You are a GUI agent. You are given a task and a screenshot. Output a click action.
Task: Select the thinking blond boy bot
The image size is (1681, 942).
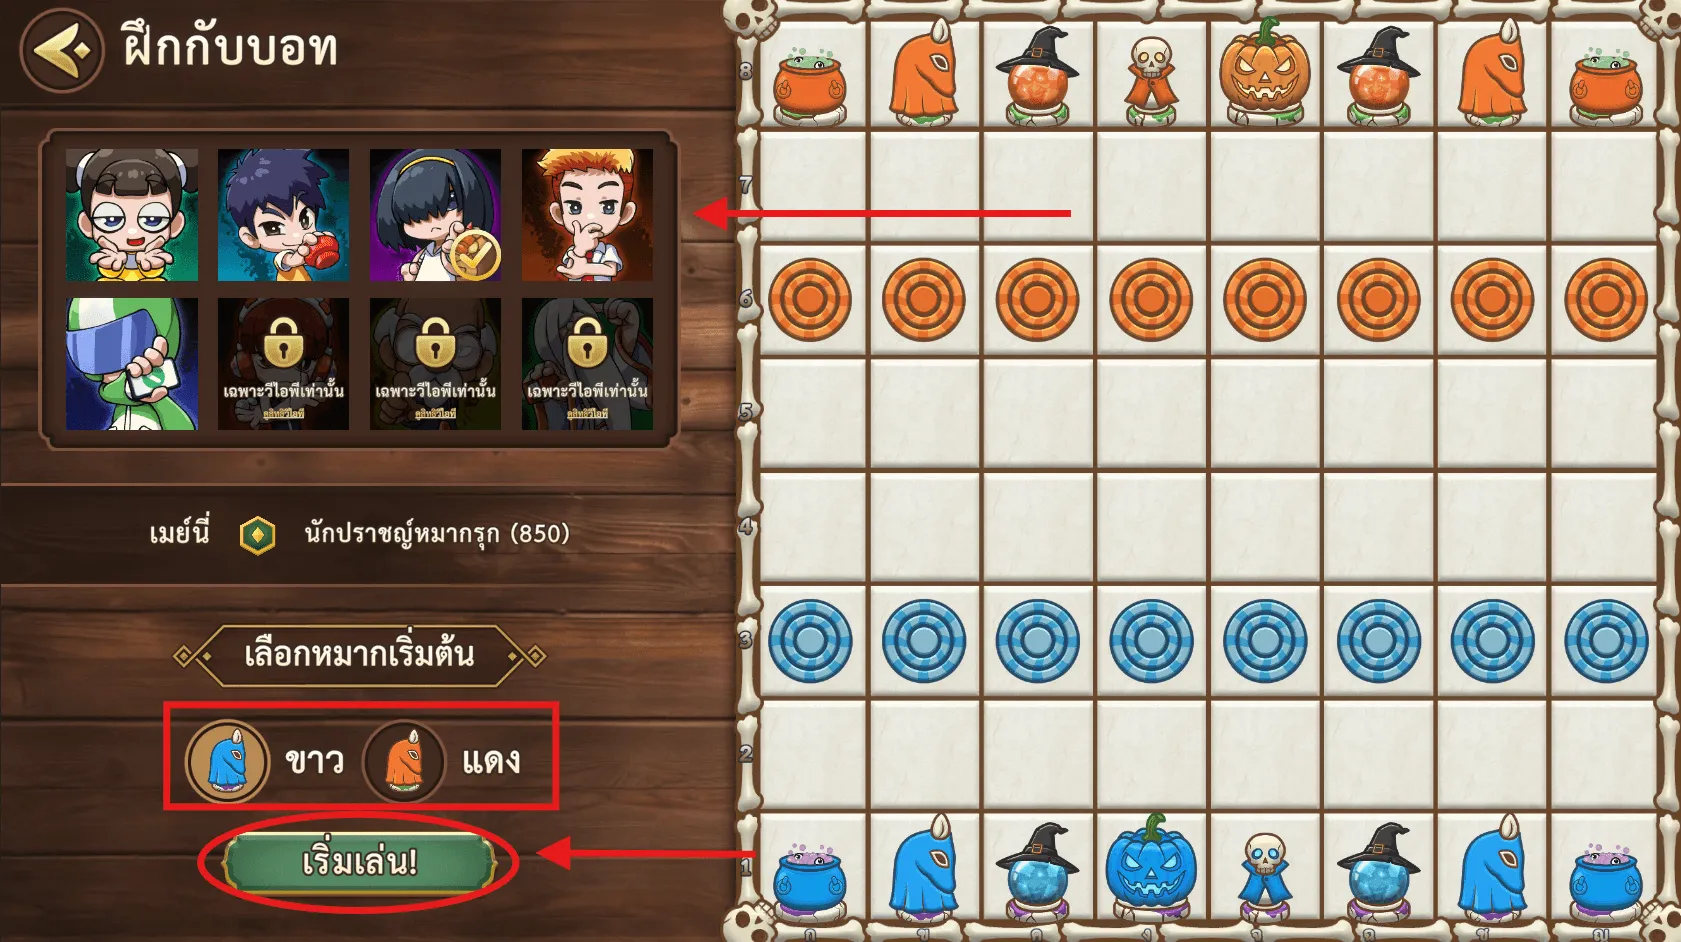[587, 215]
